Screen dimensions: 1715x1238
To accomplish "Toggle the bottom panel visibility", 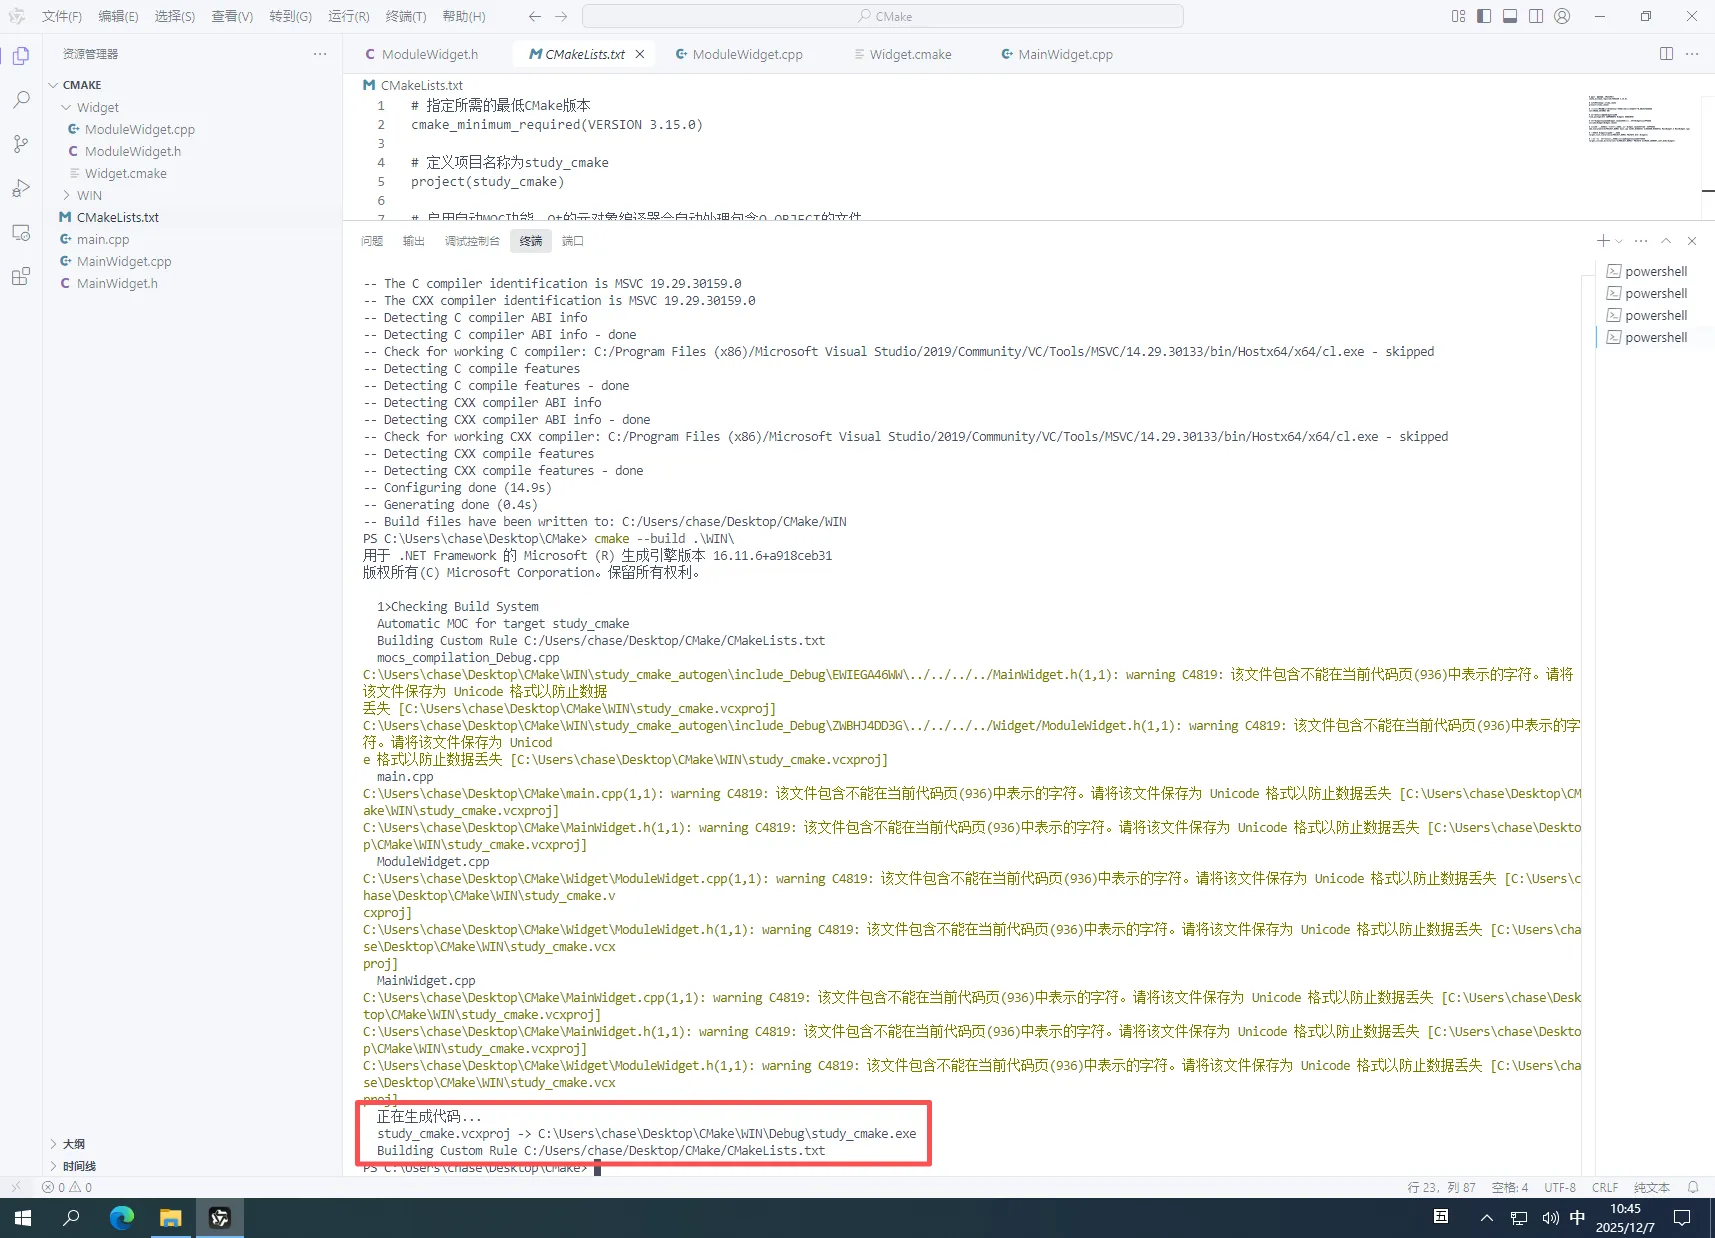I will pyautogui.click(x=1510, y=16).
